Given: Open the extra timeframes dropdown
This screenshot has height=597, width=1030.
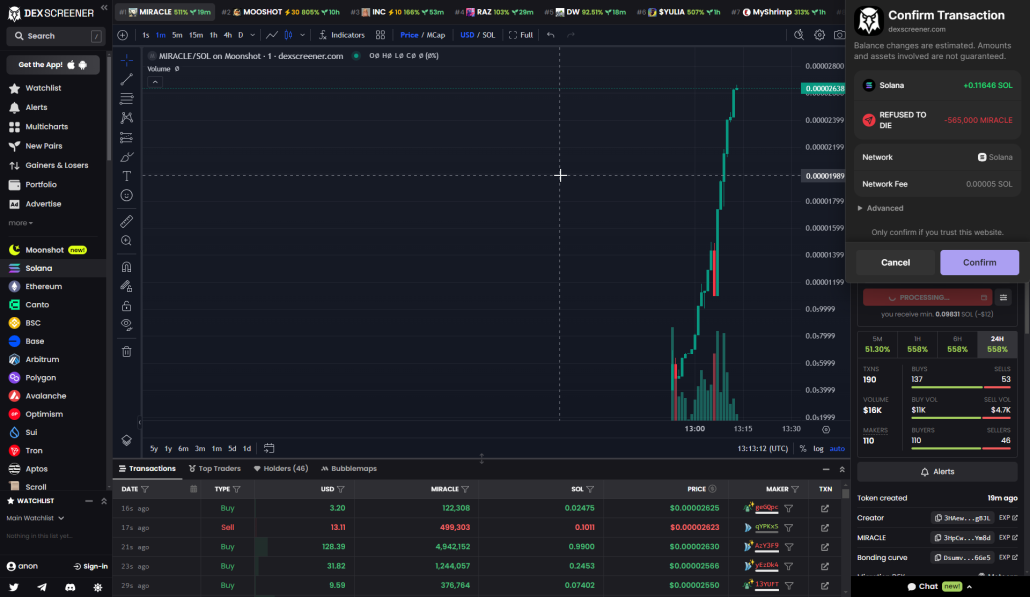Looking at the screenshot, I should click(253, 34).
